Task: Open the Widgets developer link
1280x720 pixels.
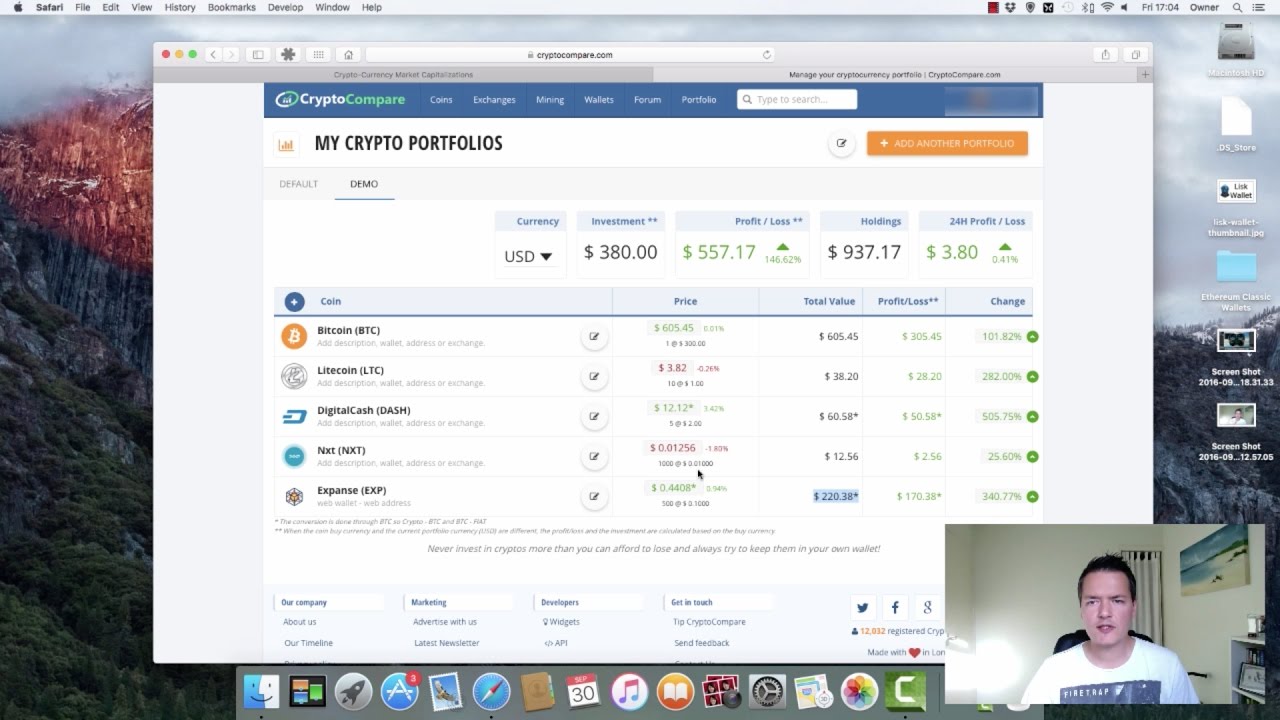Action: point(561,622)
